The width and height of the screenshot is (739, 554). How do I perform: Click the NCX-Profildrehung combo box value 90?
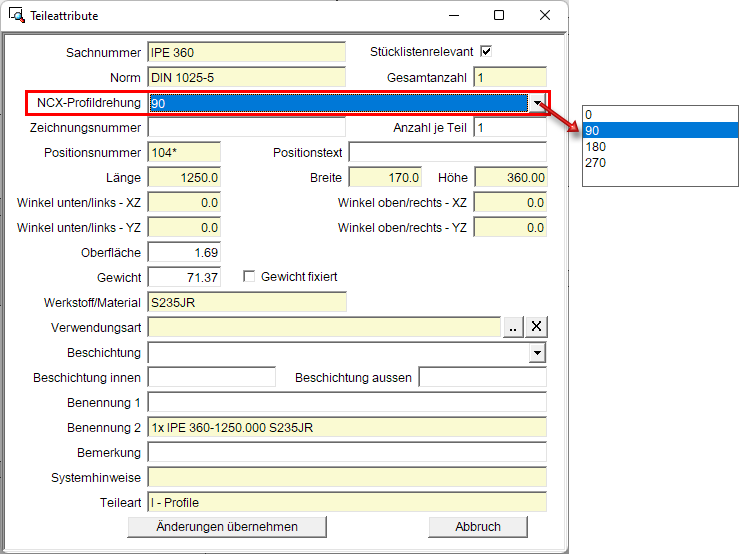[338, 103]
